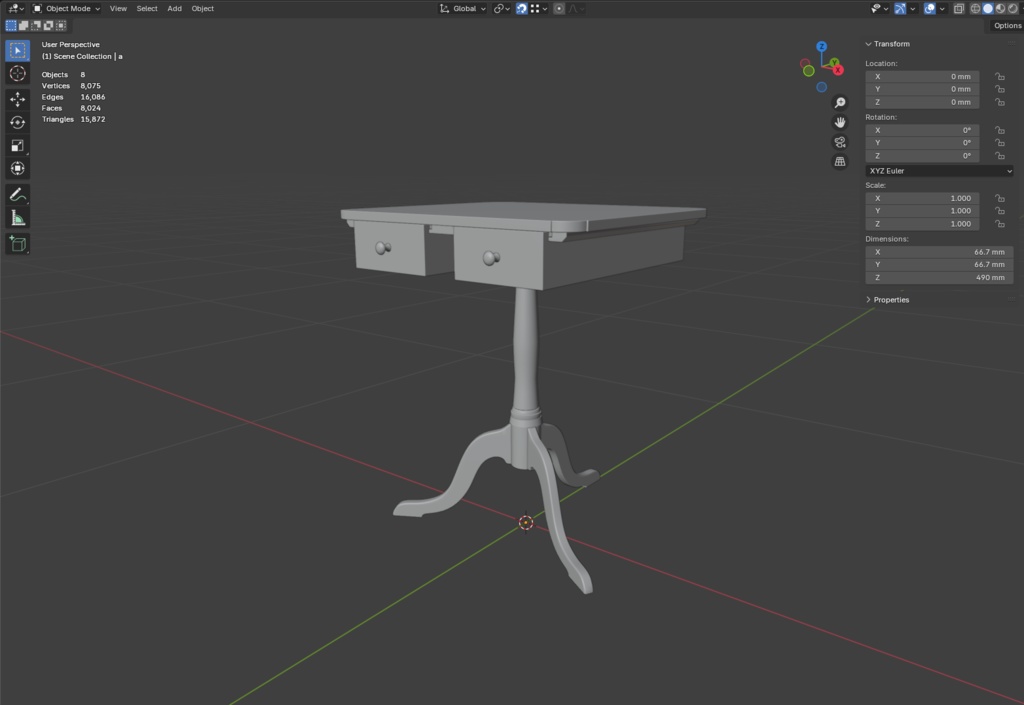
Task: Switch to wireframe viewport shading
Action: click(x=976, y=8)
